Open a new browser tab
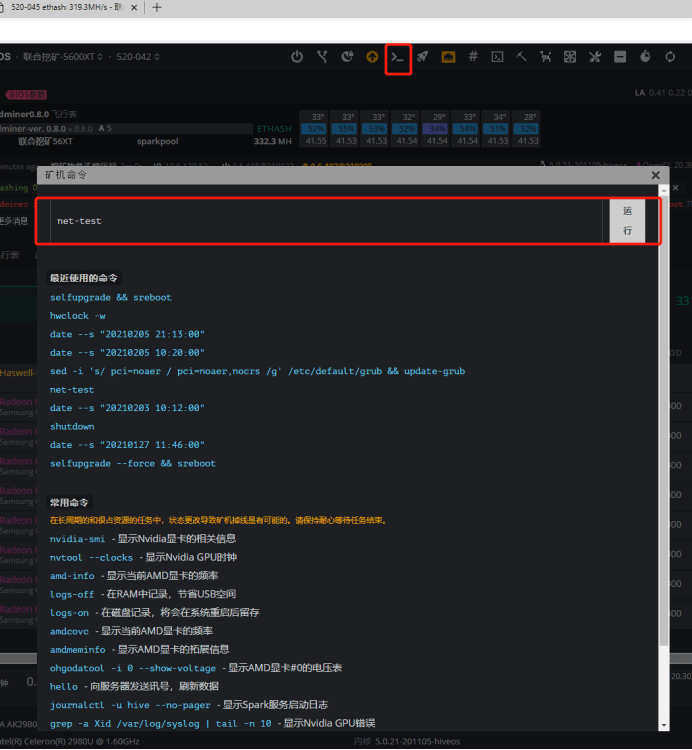692x750 pixels. tap(156, 7)
